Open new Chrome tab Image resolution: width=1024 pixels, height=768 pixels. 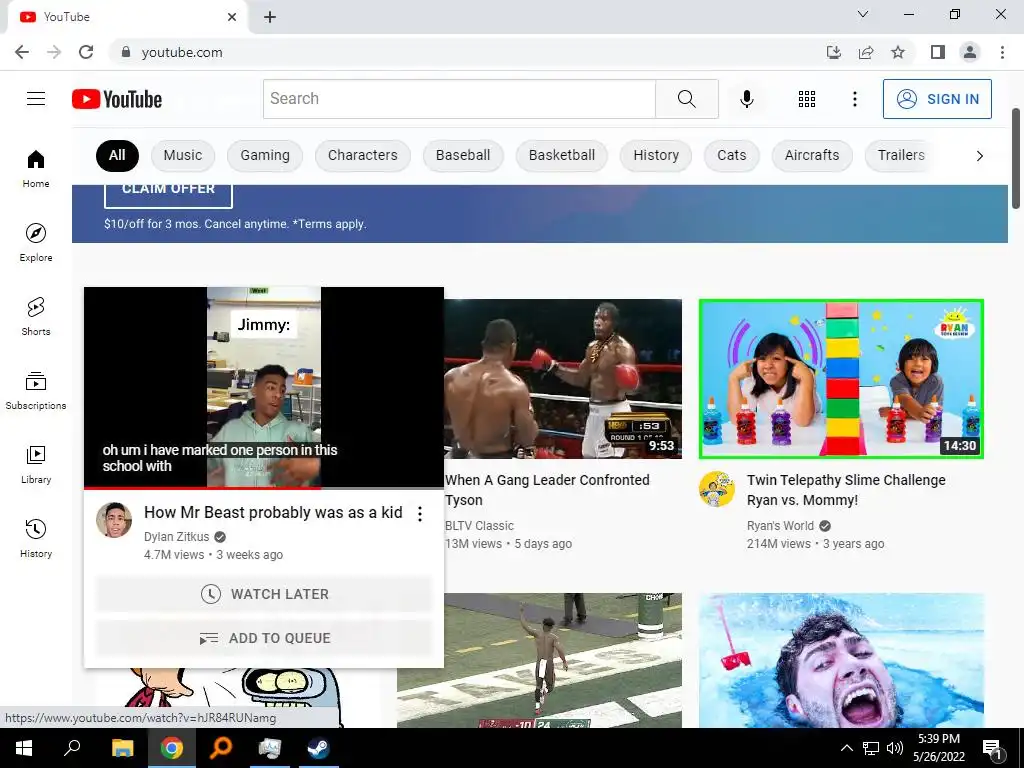coord(270,17)
